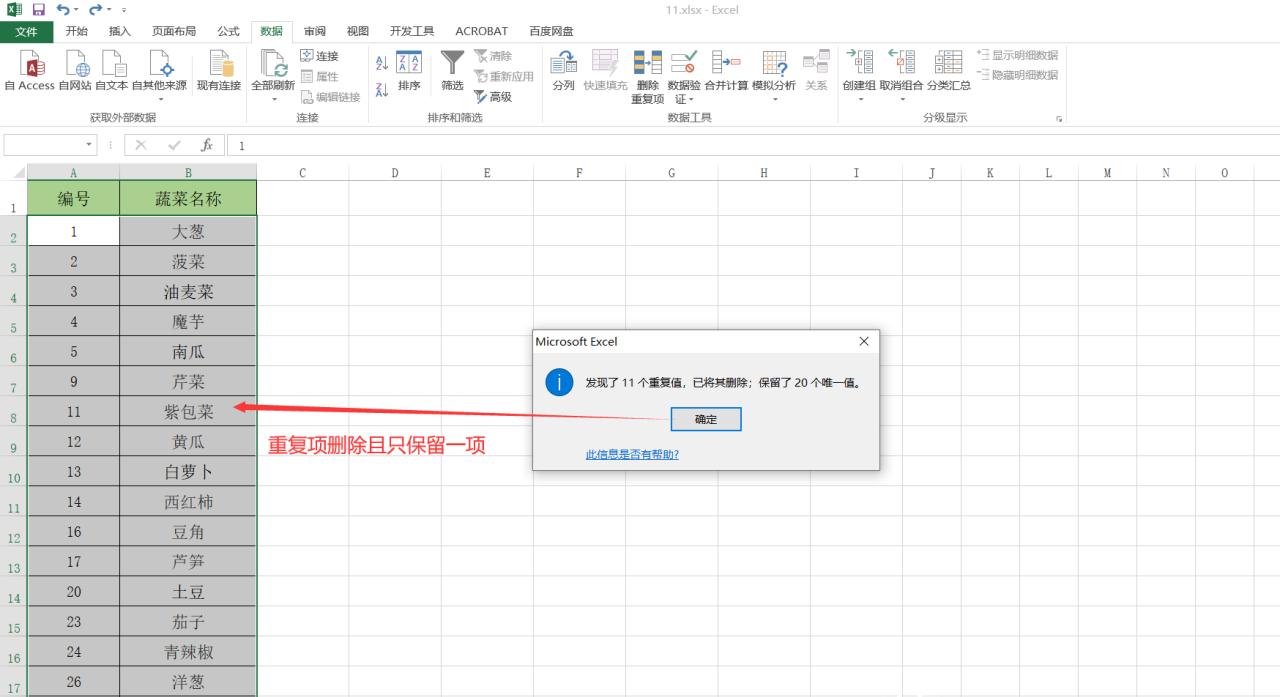Viewport: 1280px width, 697px height.
Task: Switch to the 百度网盘 tab
Action: pos(551,32)
